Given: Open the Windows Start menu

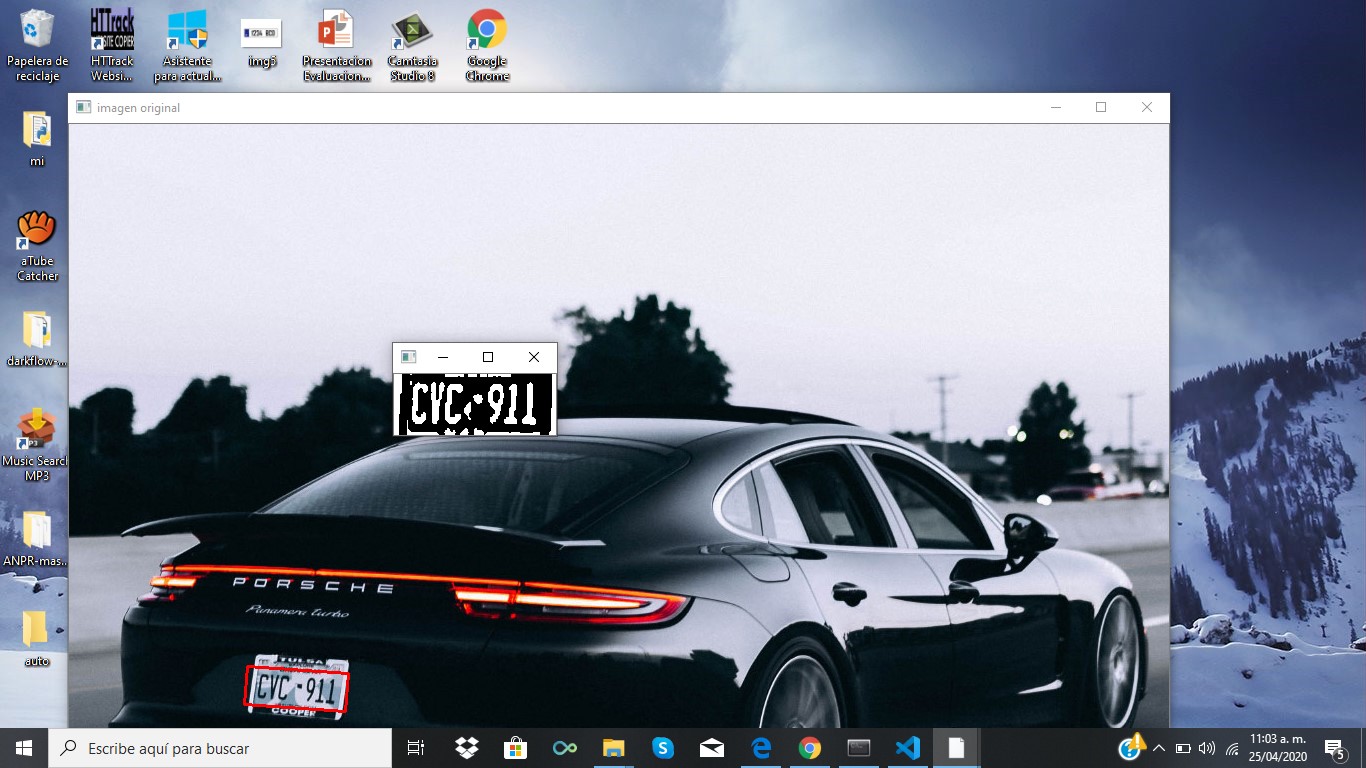Looking at the screenshot, I should coord(24,748).
